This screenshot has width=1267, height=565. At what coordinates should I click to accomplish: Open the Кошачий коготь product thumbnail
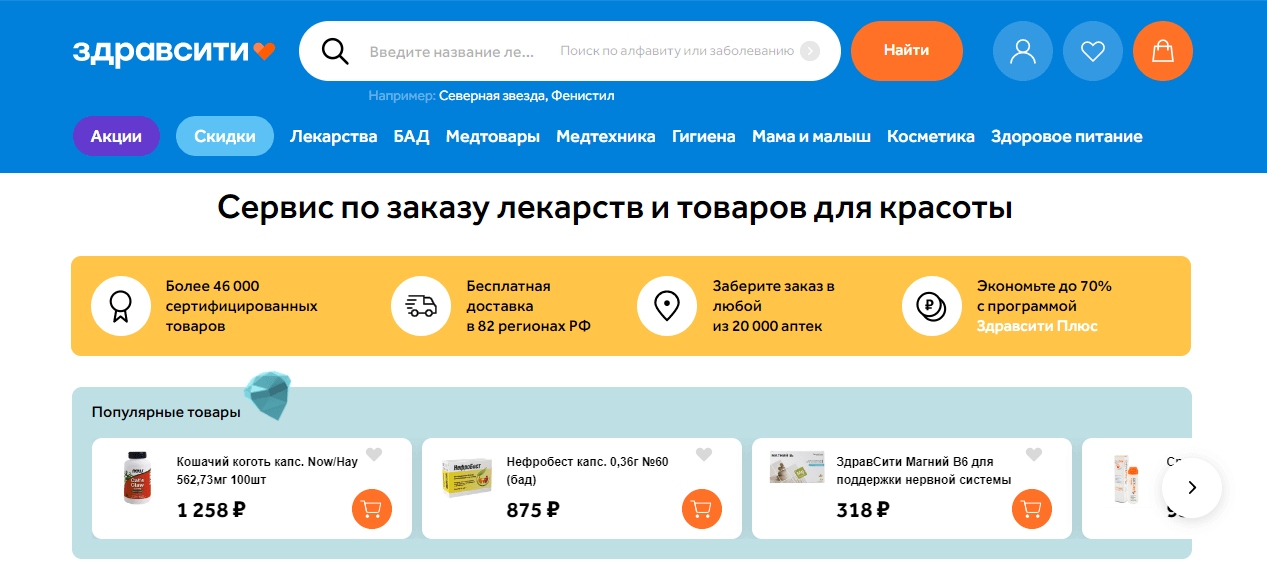(x=136, y=478)
